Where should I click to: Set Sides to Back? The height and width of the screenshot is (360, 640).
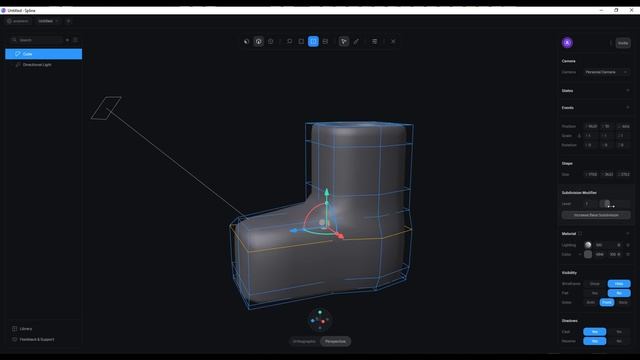(623, 302)
